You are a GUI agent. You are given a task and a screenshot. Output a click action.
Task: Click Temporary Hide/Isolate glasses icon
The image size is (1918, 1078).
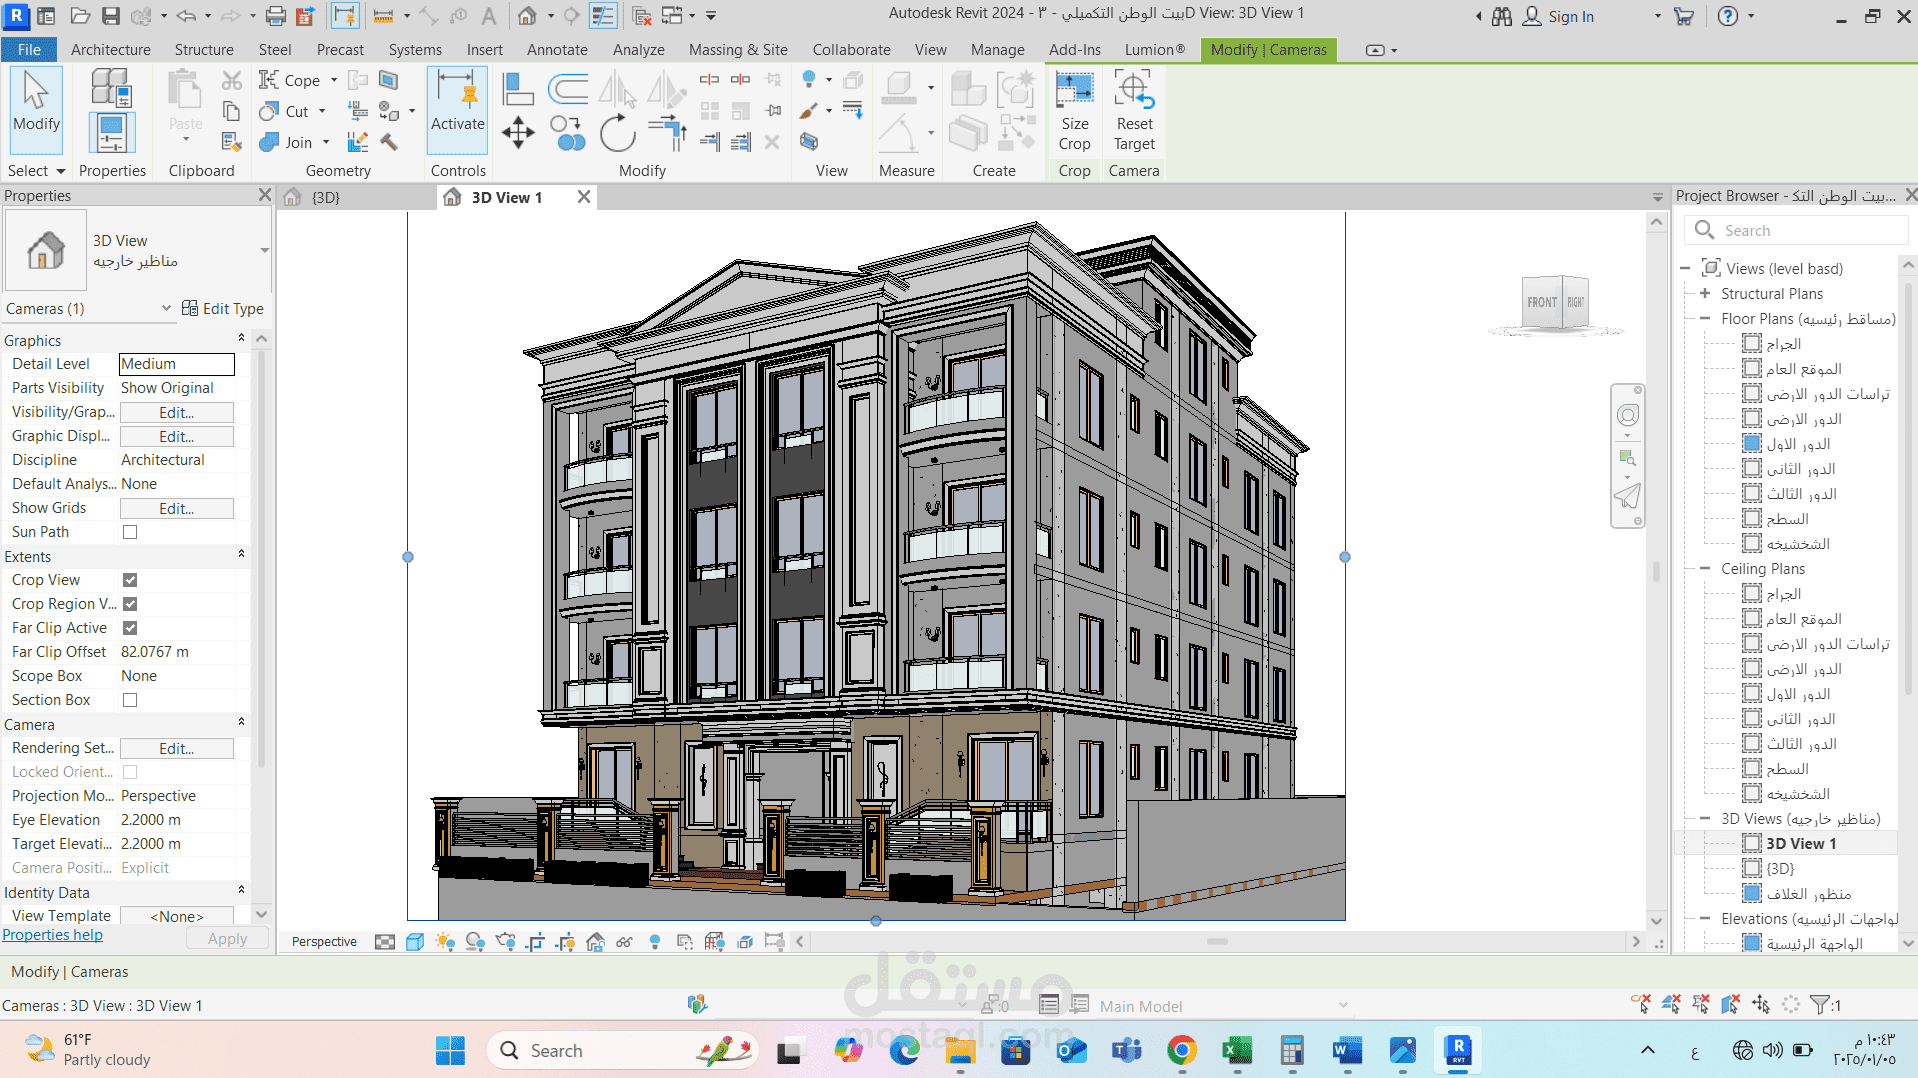[x=625, y=942]
